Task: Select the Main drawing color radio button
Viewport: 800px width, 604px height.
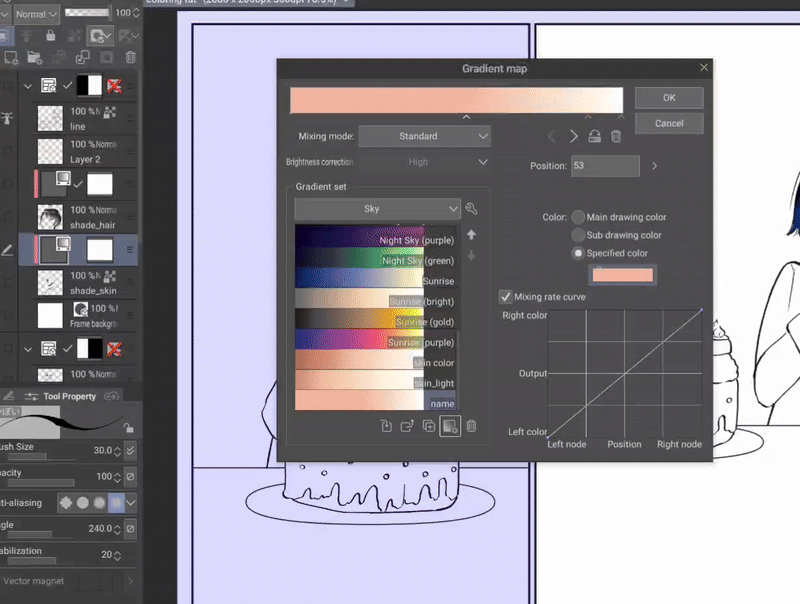Action: tap(578, 217)
